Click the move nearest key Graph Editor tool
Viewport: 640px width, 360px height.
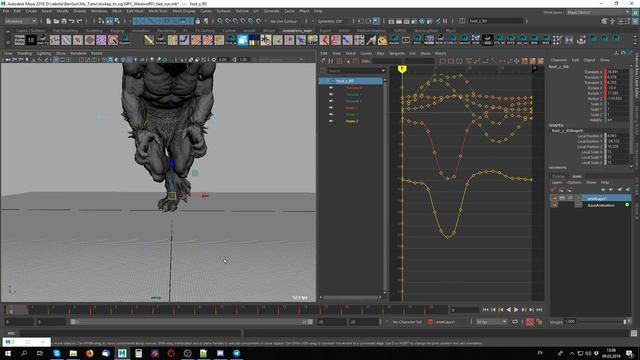(323, 61)
